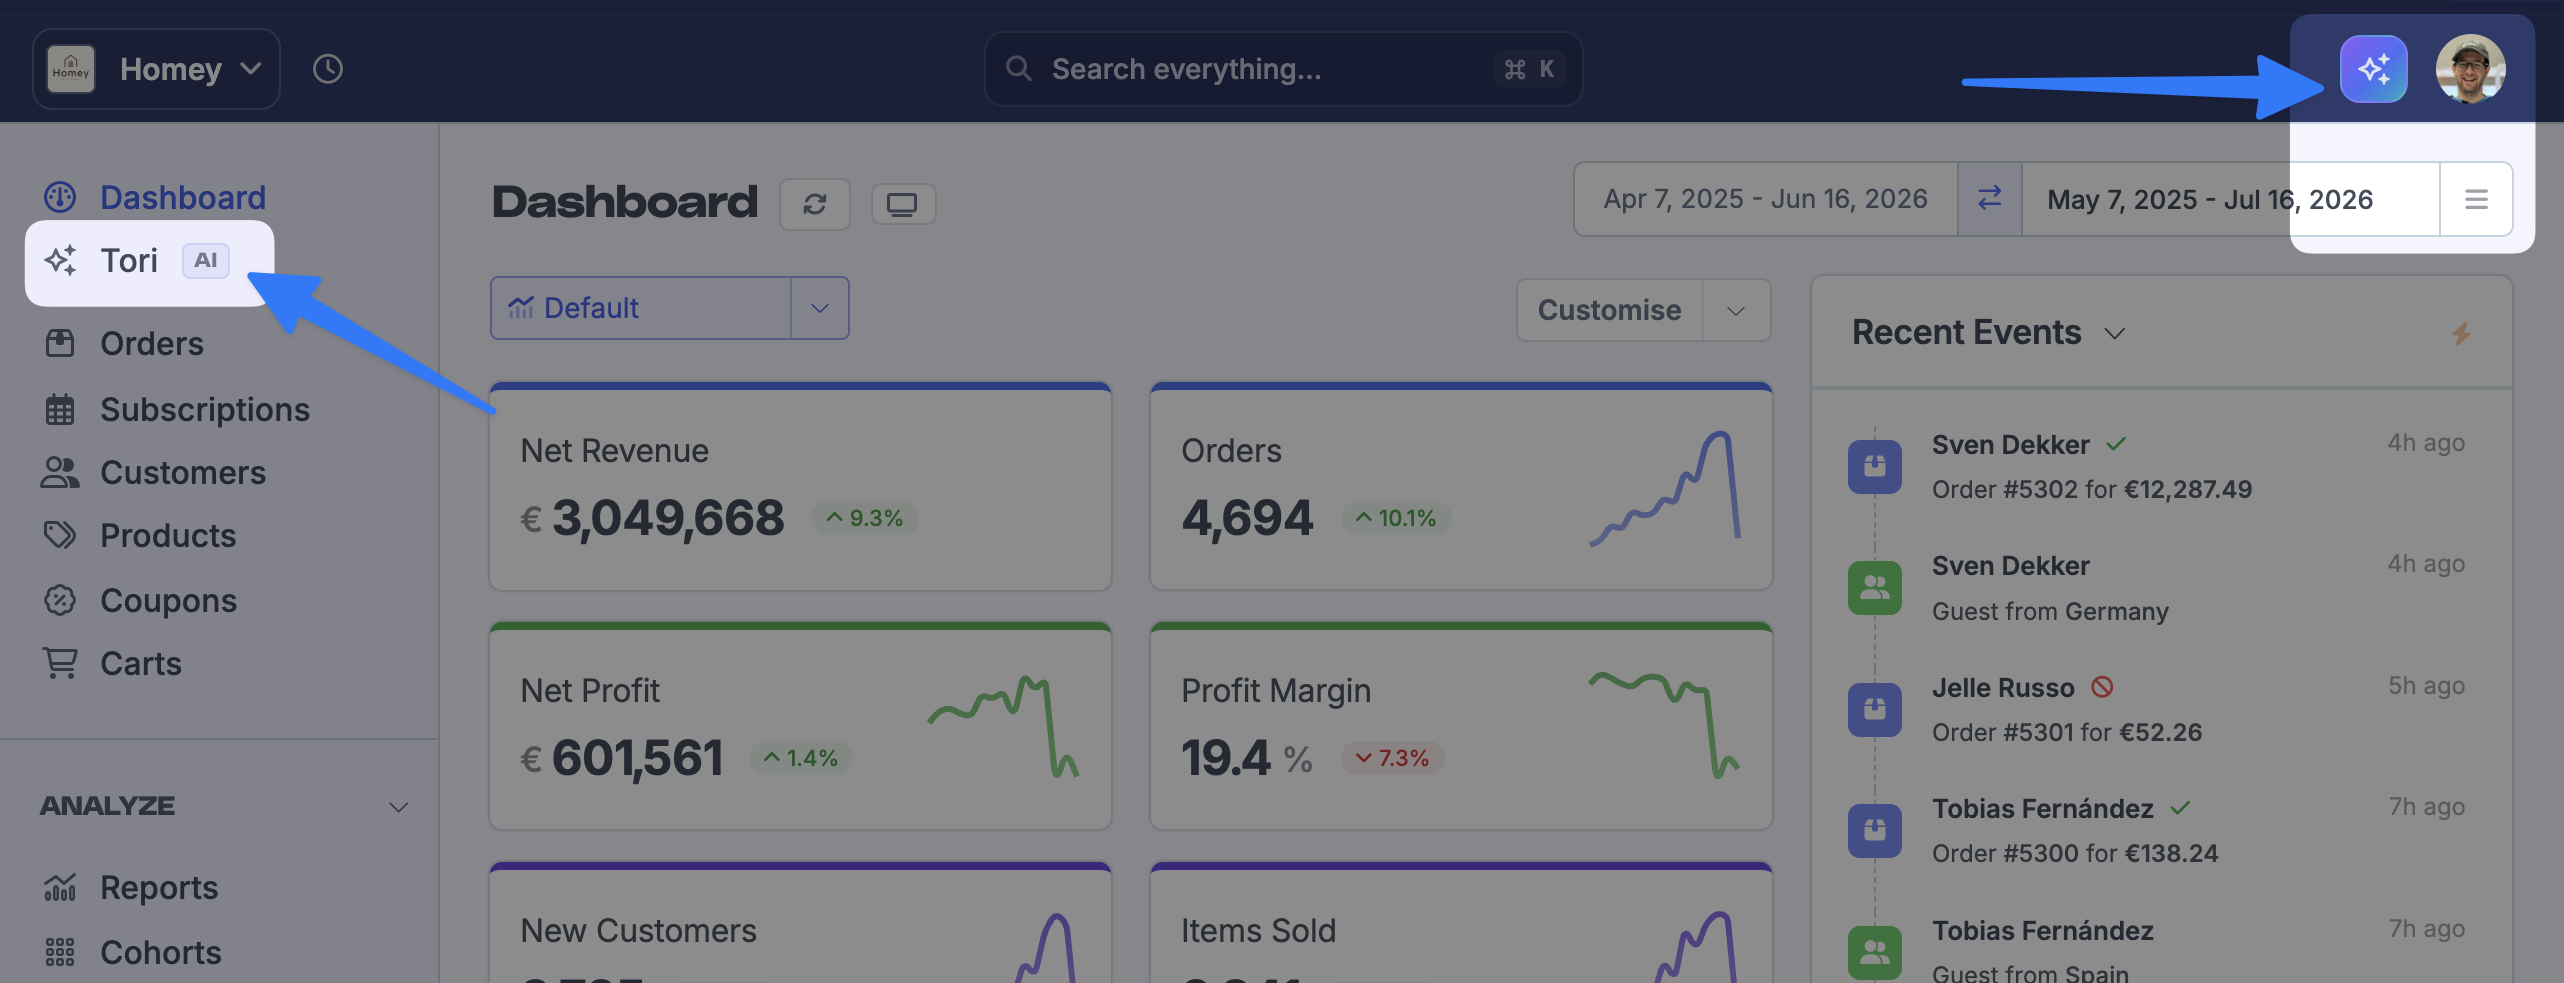Open the Items Sold card
Image resolution: width=2564 pixels, height=983 pixels.
click(1461, 923)
